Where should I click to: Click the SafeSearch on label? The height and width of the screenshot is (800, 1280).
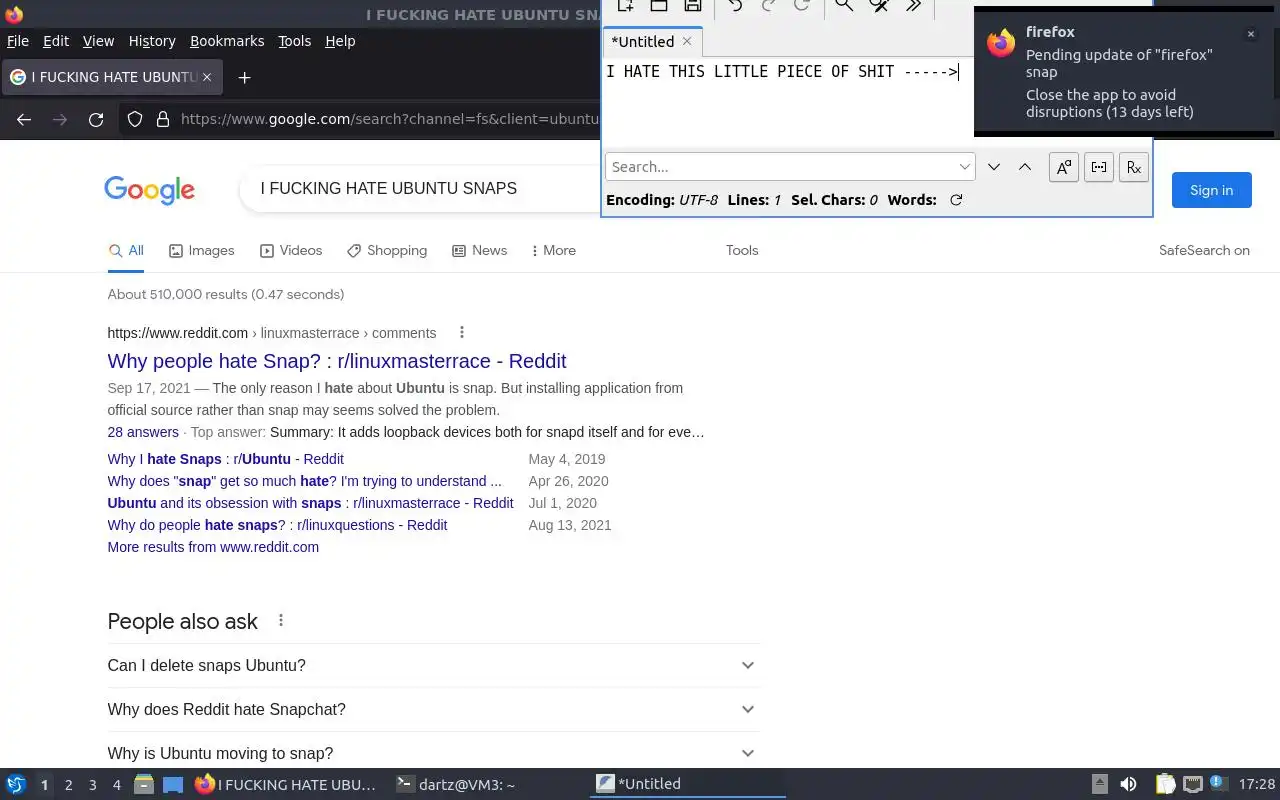(1204, 251)
